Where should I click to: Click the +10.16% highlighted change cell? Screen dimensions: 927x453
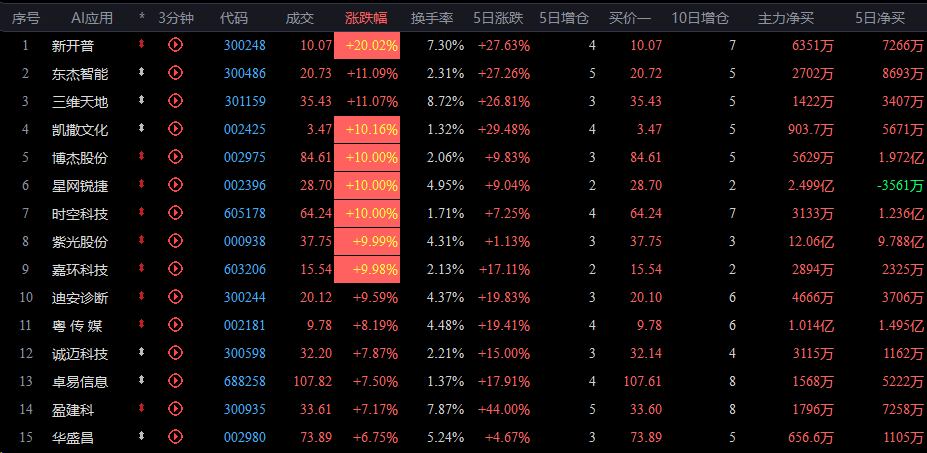click(367, 130)
